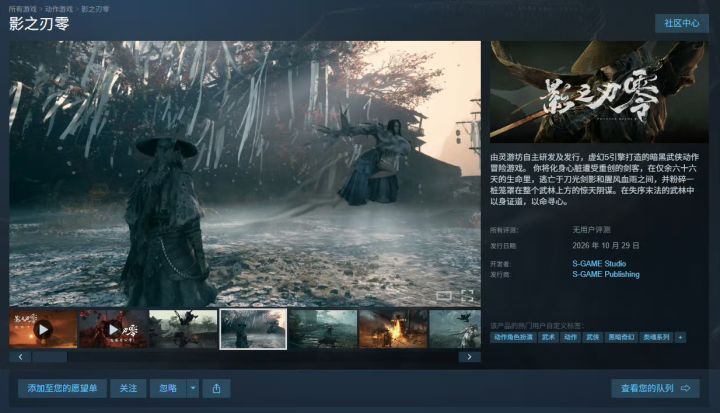The width and height of the screenshot is (720, 413).
Task: Click the release date 2026 年 10 月 29 日
Action: point(606,246)
